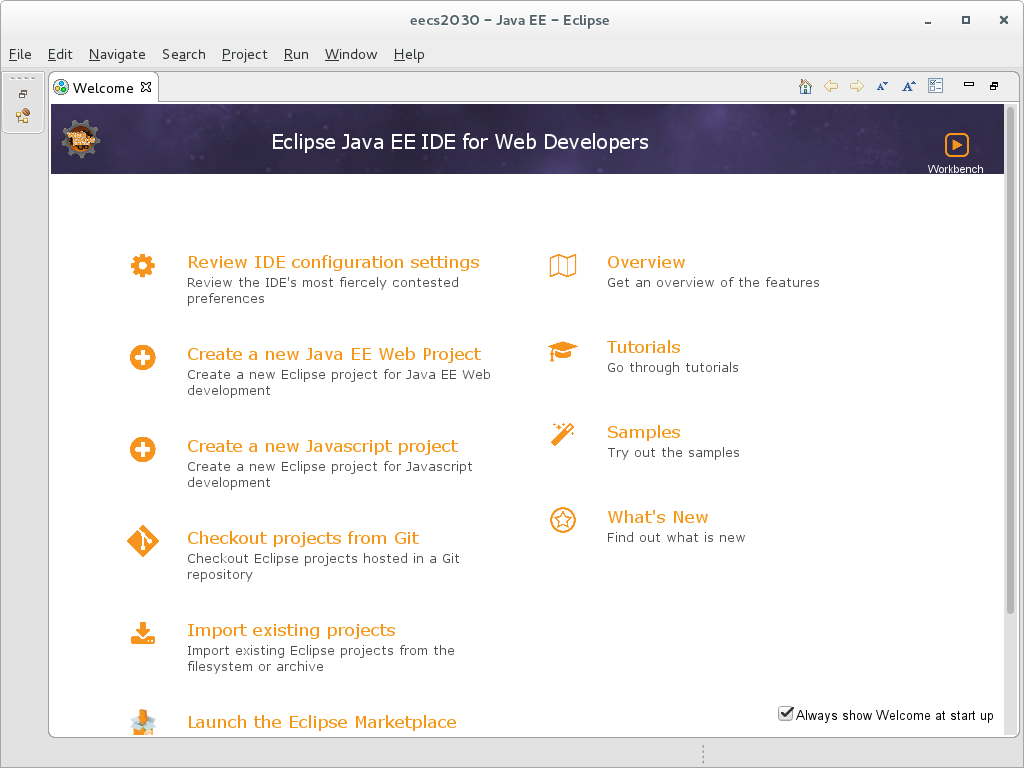Click the Marketplace box icon
This screenshot has height=768, width=1024.
coord(142,722)
